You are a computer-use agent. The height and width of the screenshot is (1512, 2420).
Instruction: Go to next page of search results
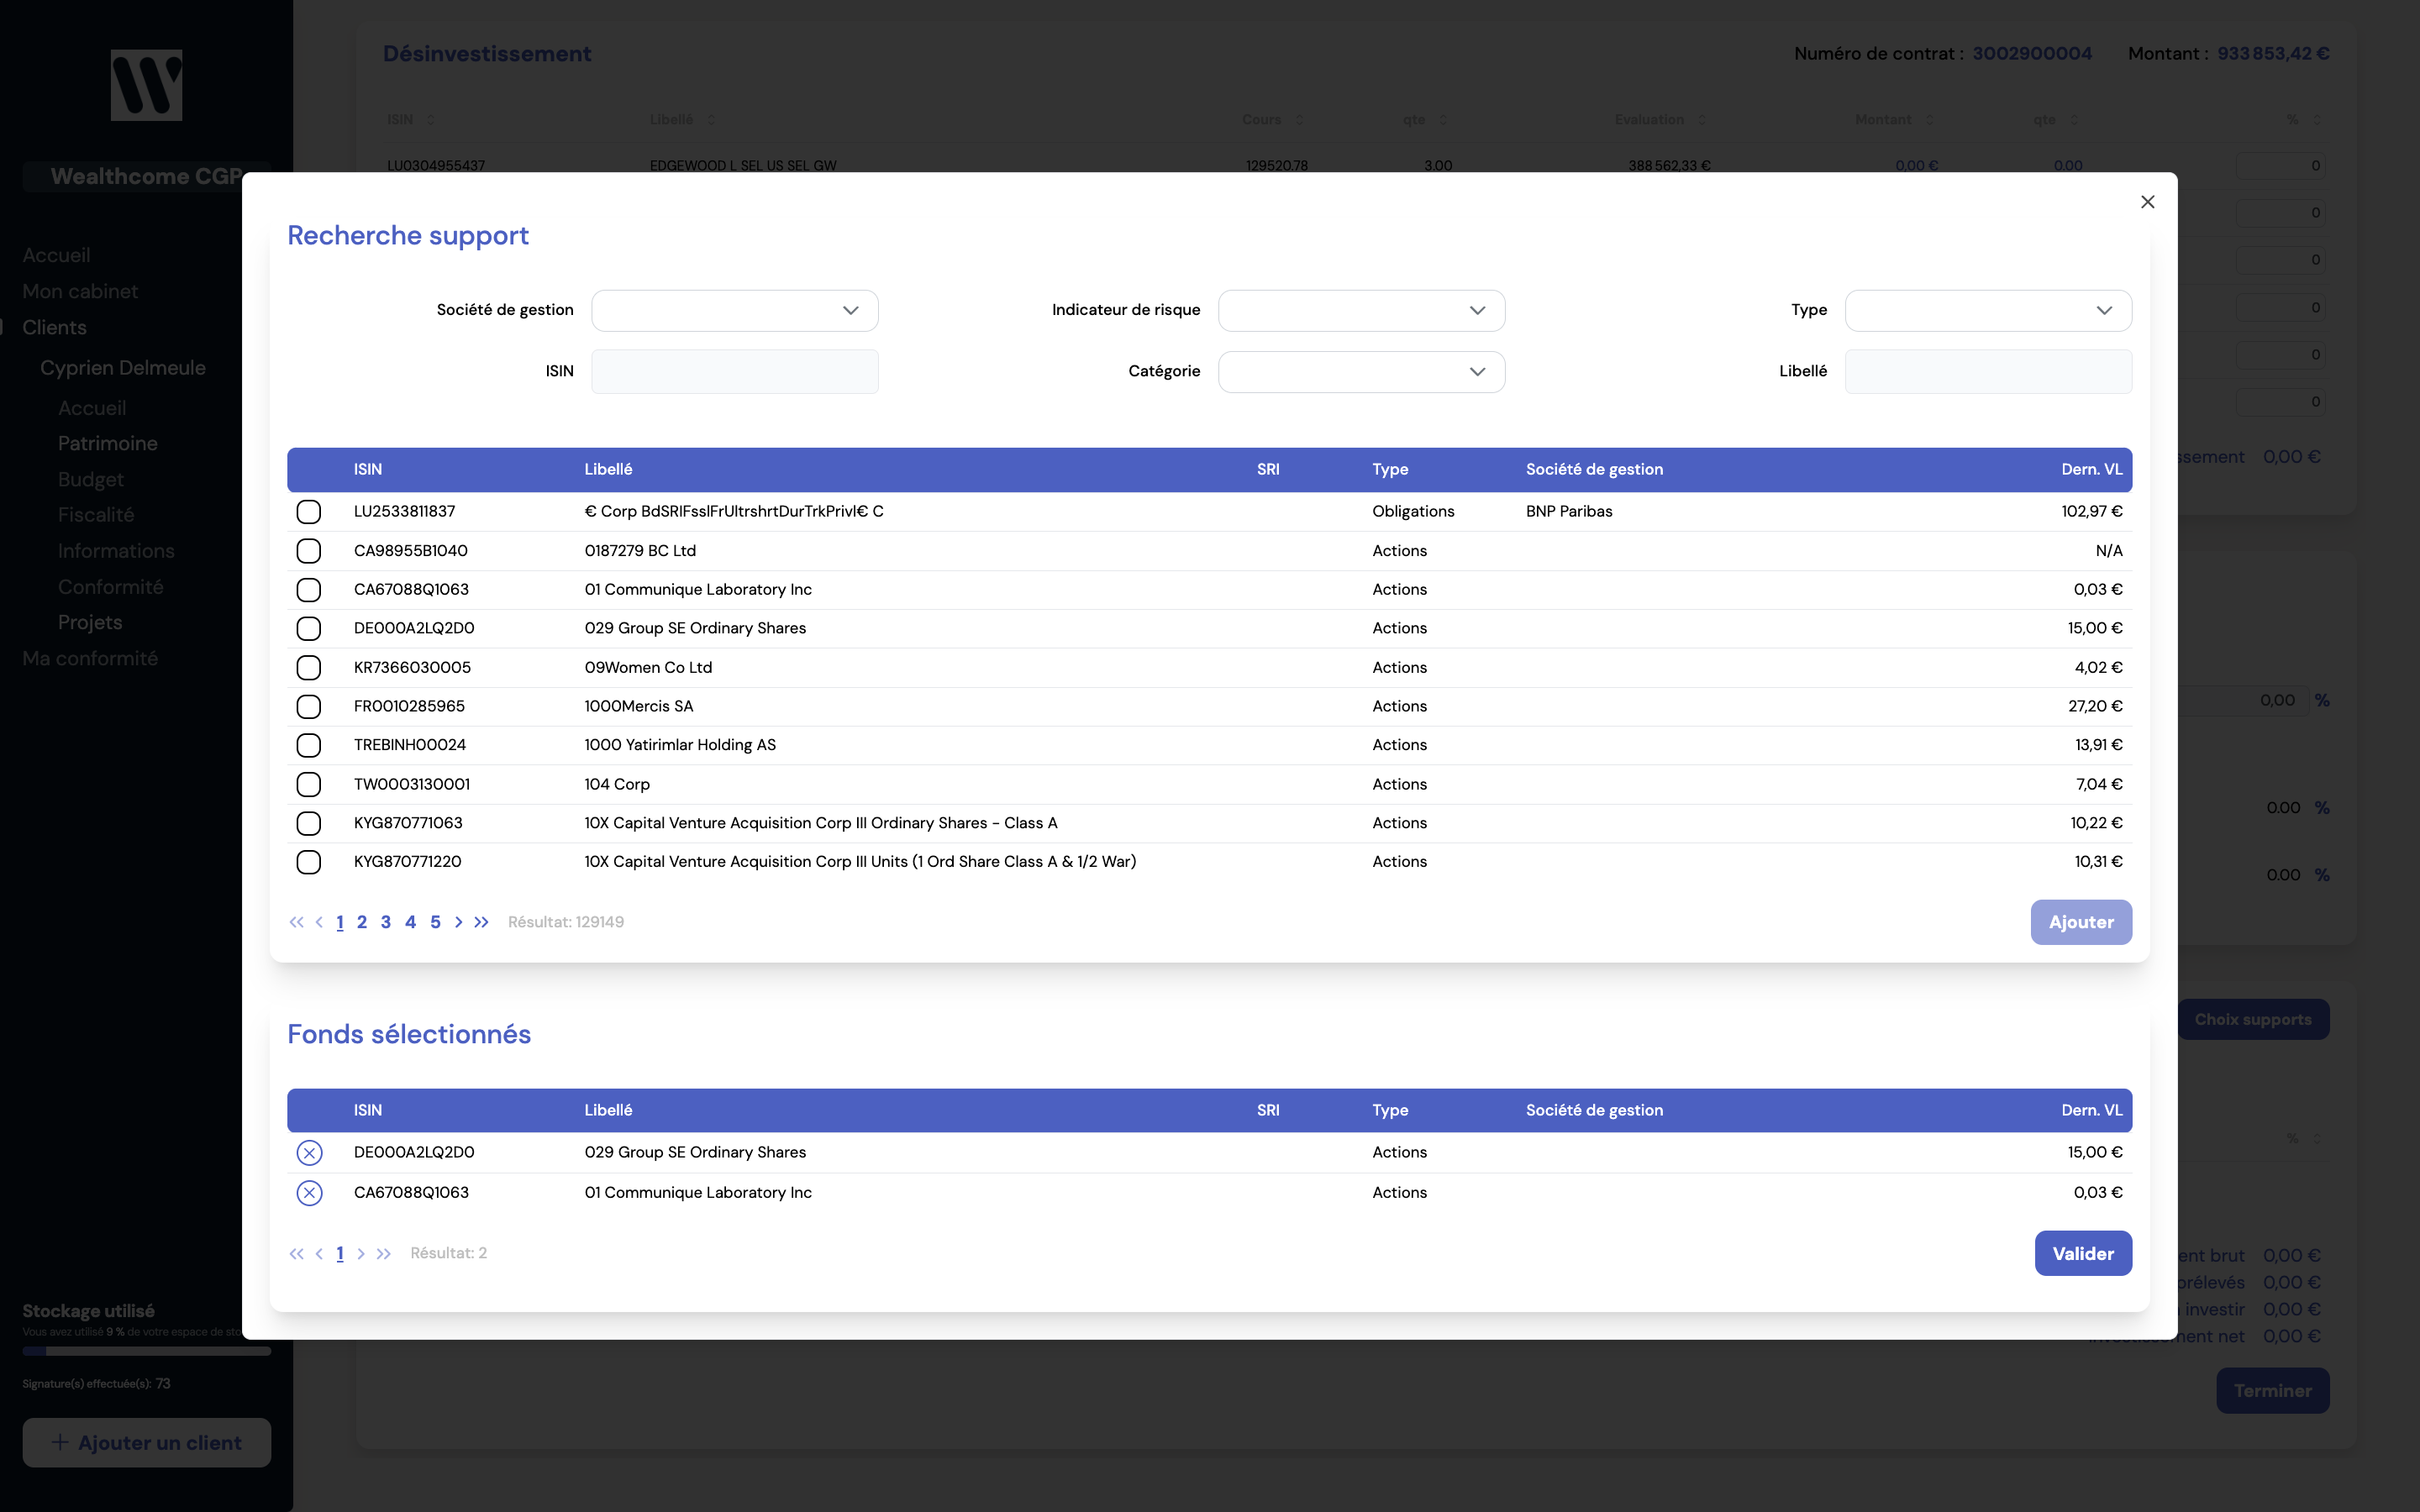pos(458,922)
